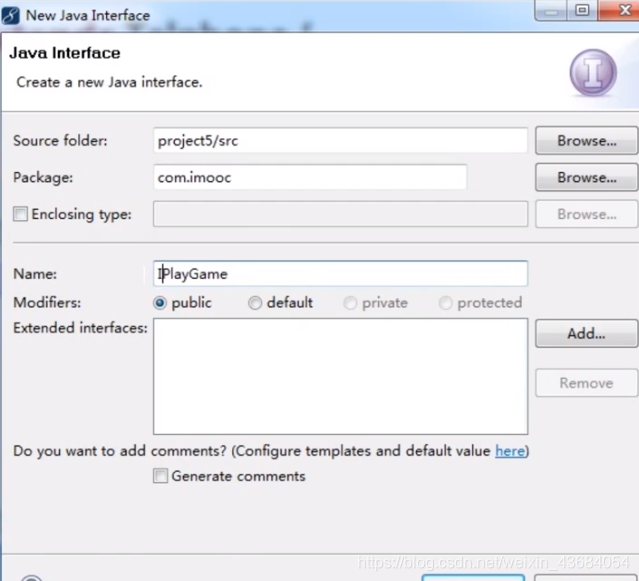
Task: Click the 'Name:' label
Action: coord(35,274)
